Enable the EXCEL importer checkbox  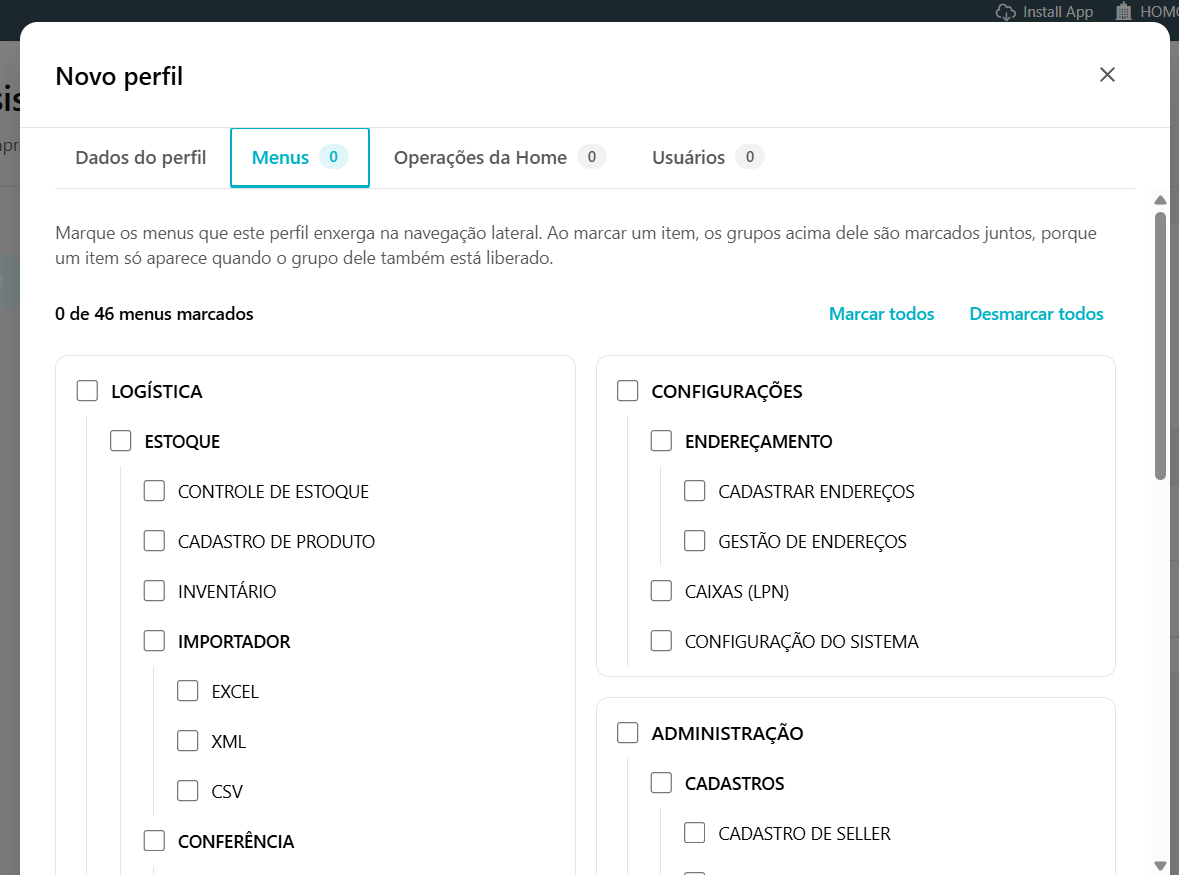click(187, 691)
